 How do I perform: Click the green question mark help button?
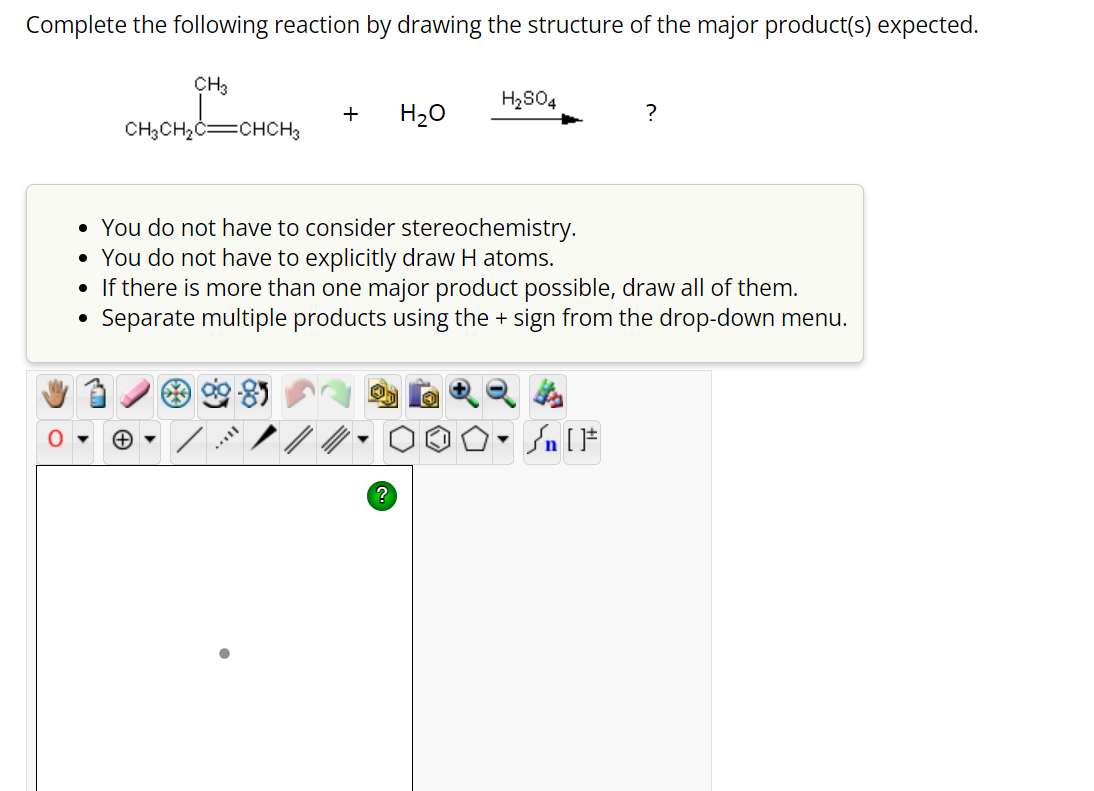click(381, 495)
